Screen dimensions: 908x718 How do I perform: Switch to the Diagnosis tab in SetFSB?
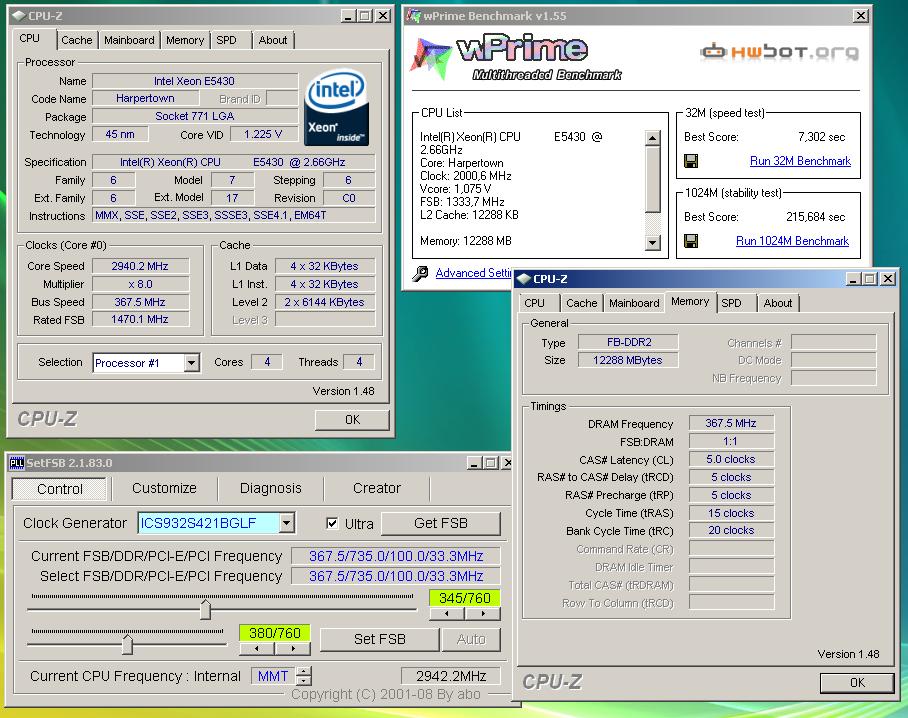[x=270, y=488]
